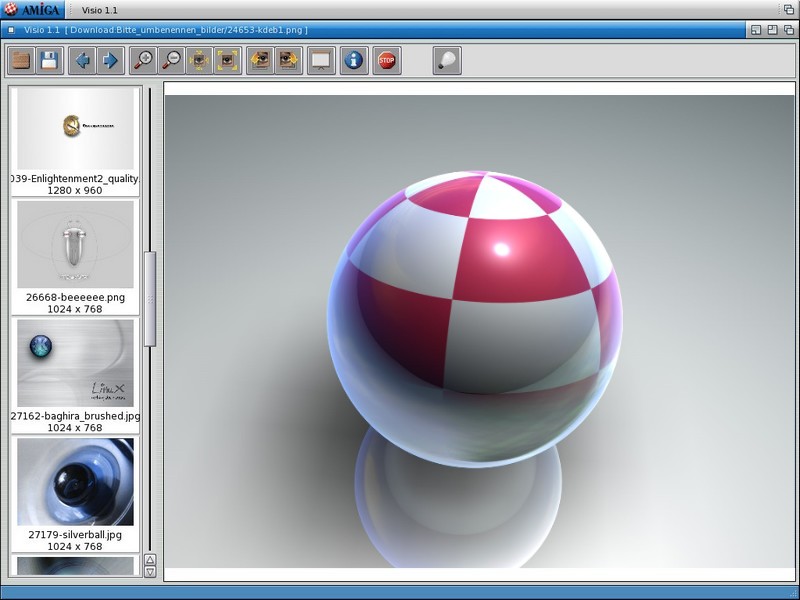Open image info with the blue 'i' icon
This screenshot has width=800, height=600.
tap(354, 61)
